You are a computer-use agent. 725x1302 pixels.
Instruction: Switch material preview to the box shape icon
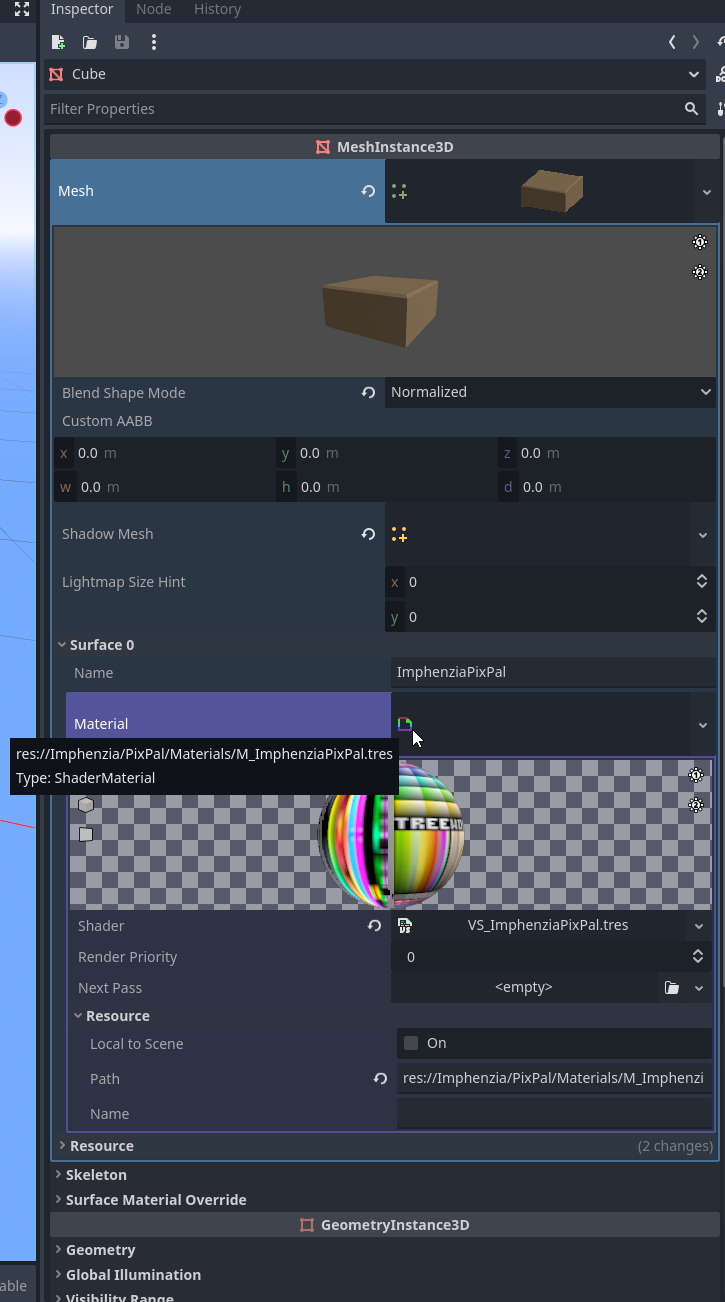86,834
